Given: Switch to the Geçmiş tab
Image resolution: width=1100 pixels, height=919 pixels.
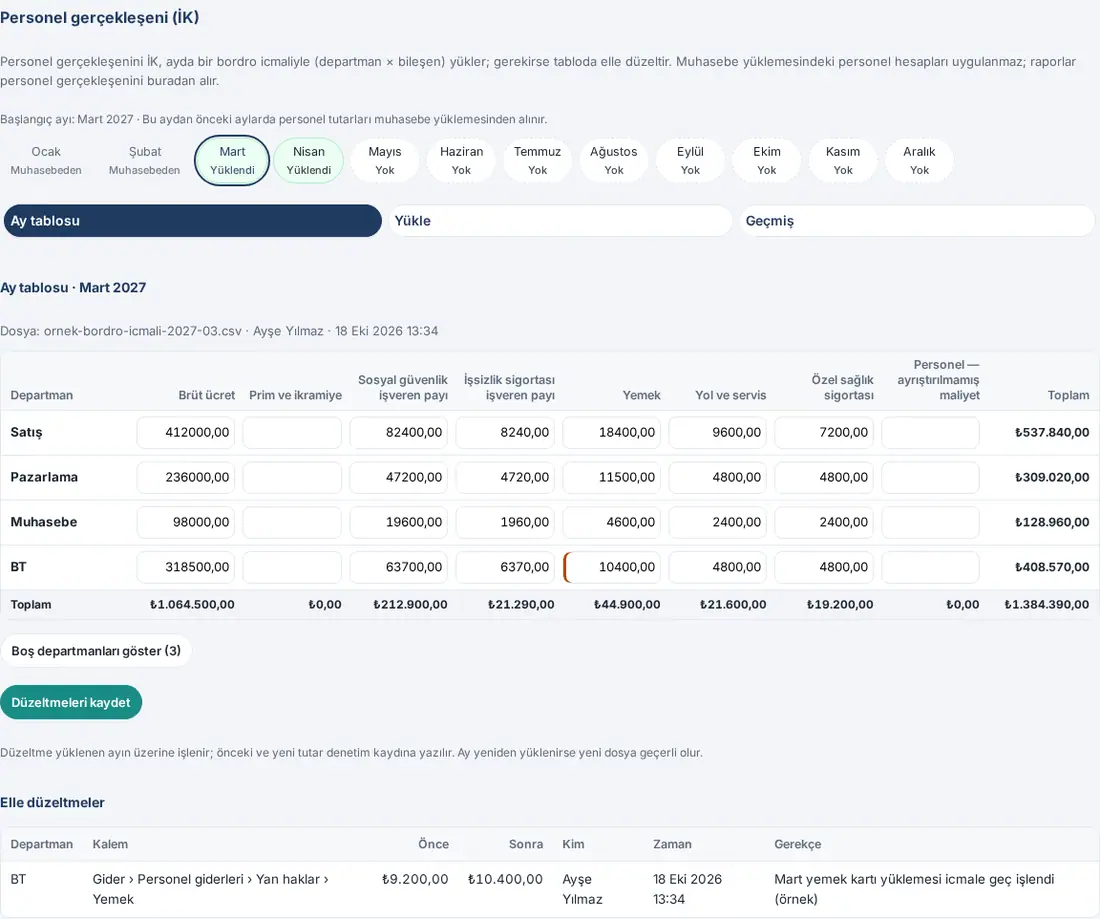Looking at the screenshot, I should pyautogui.click(x=917, y=221).
